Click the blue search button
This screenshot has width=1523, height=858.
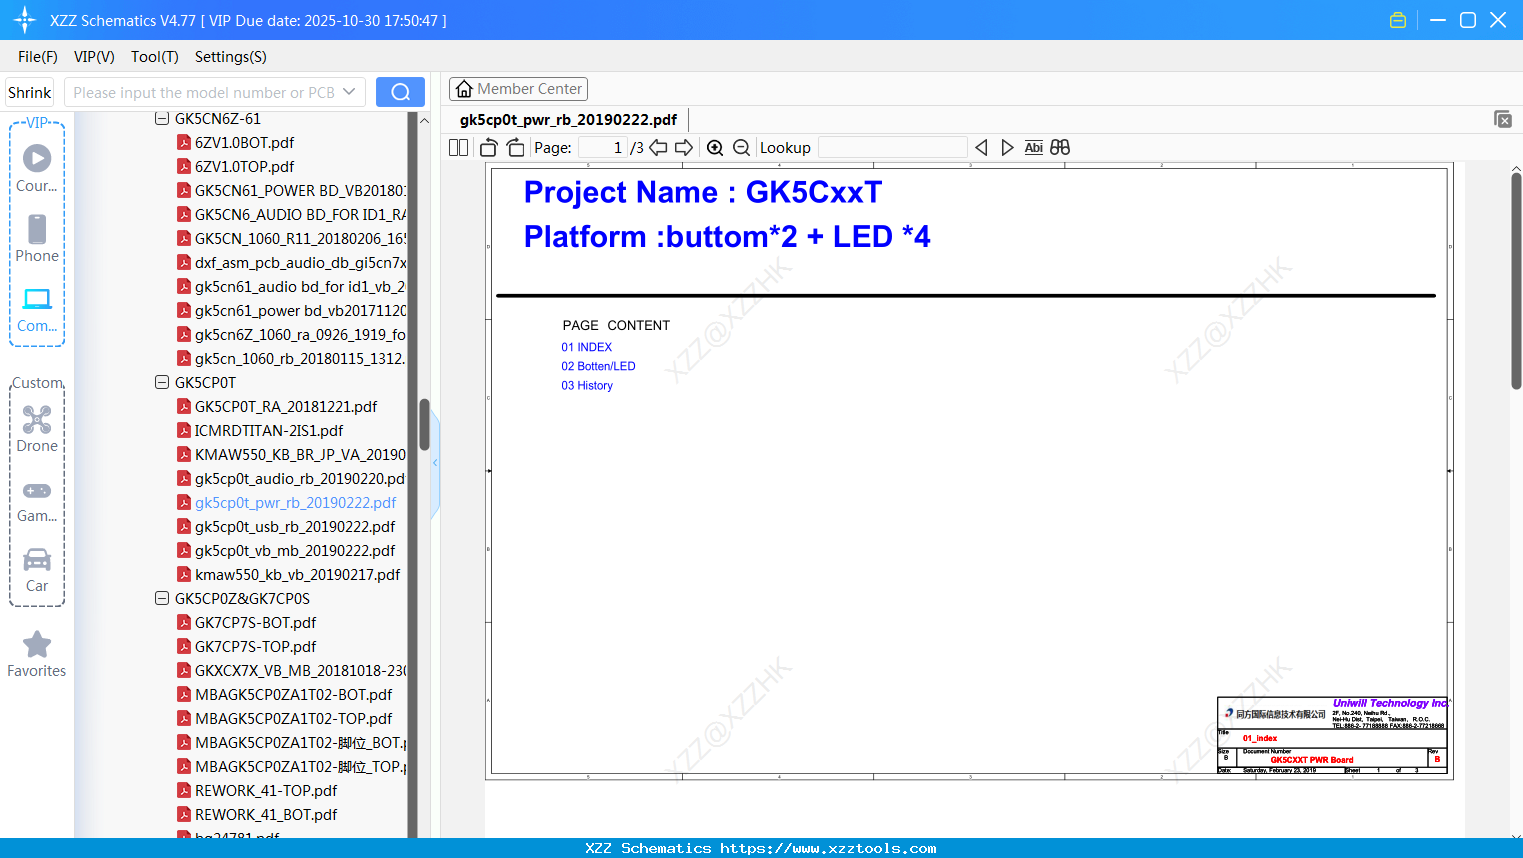point(400,92)
